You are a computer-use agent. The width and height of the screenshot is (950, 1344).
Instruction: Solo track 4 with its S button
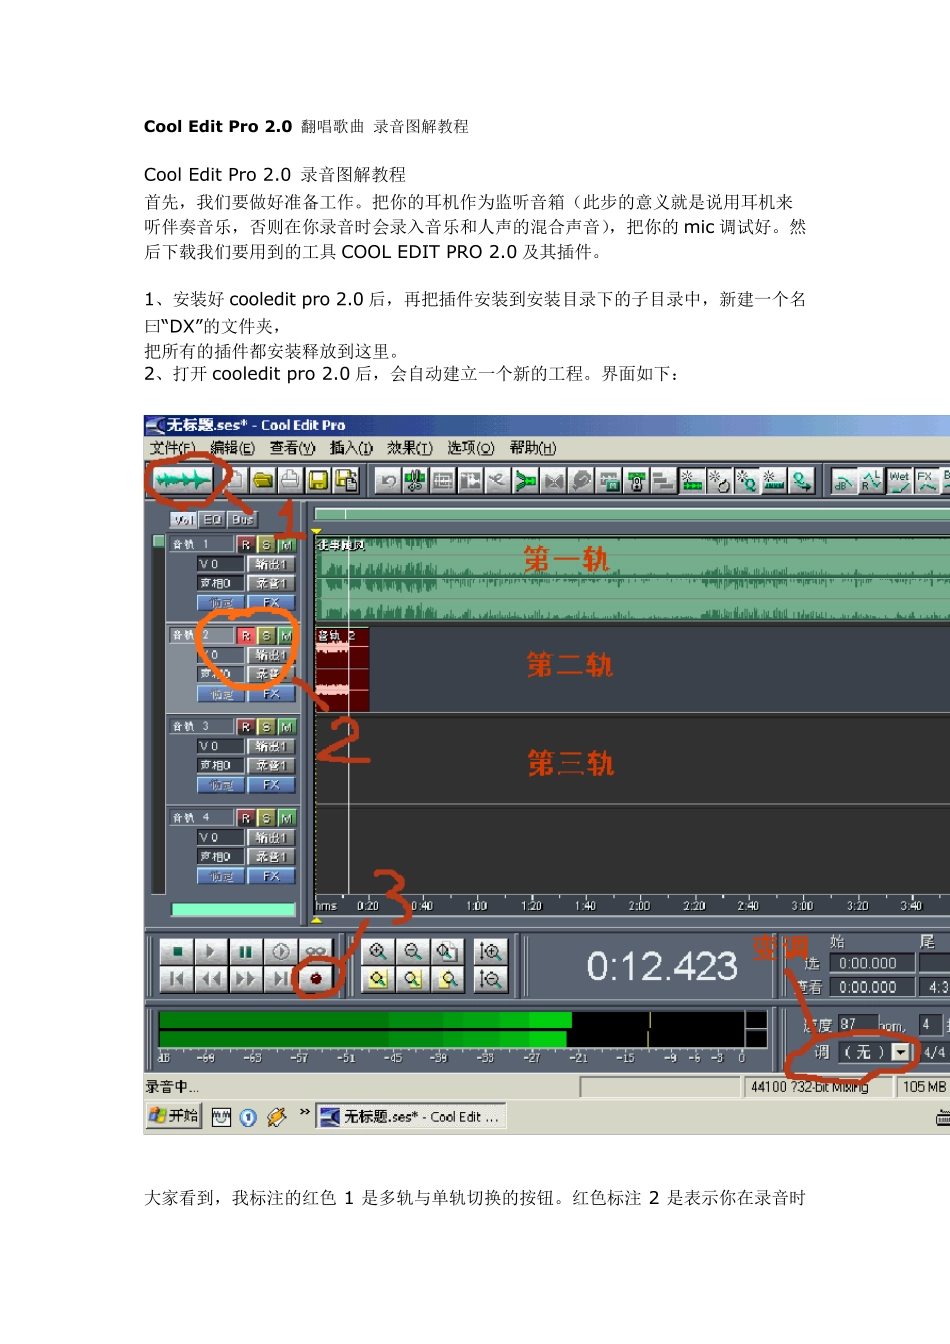click(x=266, y=818)
